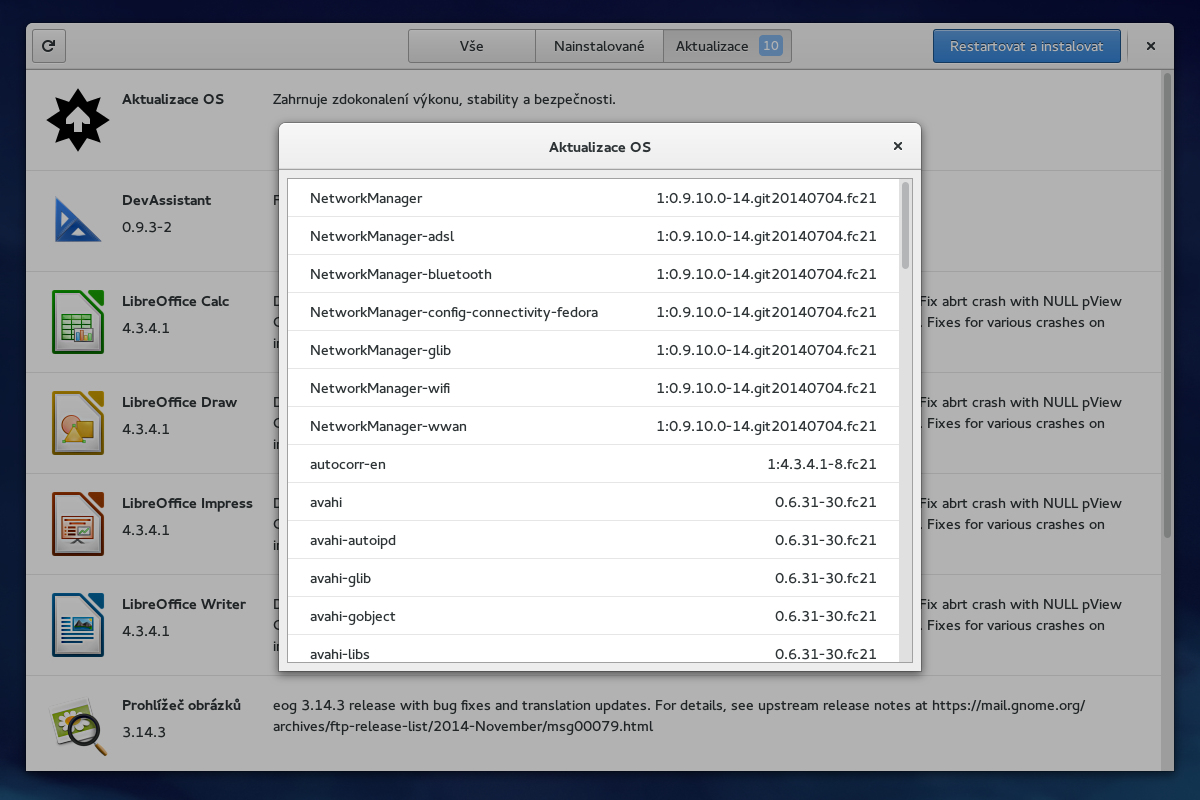This screenshot has width=1200, height=800.
Task: Click the Aktualizace OS star icon
Action: [x=78, y=120]
